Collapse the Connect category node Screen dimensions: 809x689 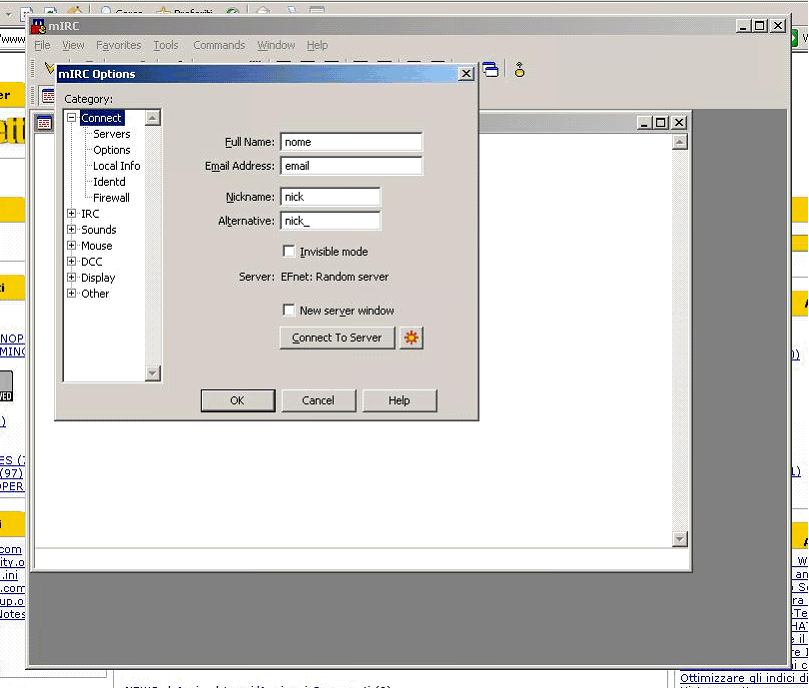click(x=72, y=118)
